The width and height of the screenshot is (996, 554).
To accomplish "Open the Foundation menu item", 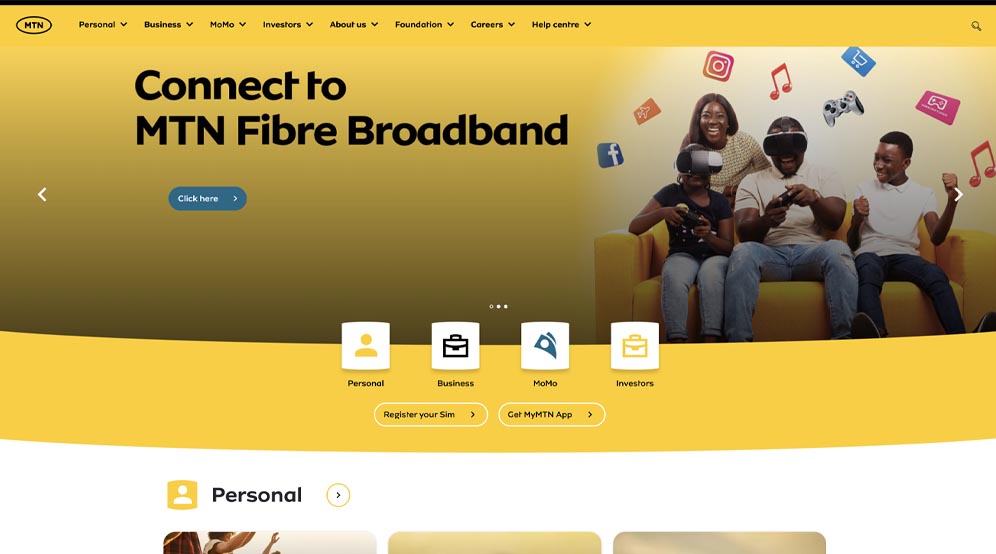I will click(424, 24).
